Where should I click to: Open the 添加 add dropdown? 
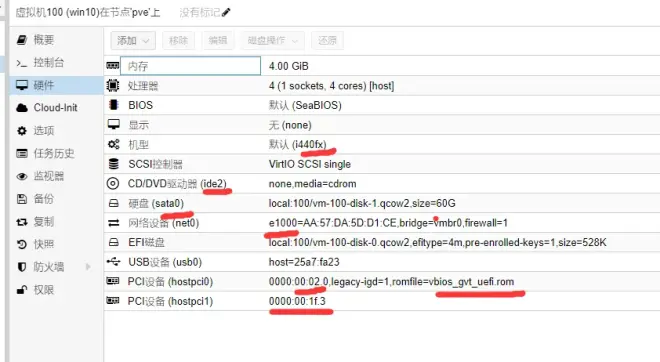133,40
